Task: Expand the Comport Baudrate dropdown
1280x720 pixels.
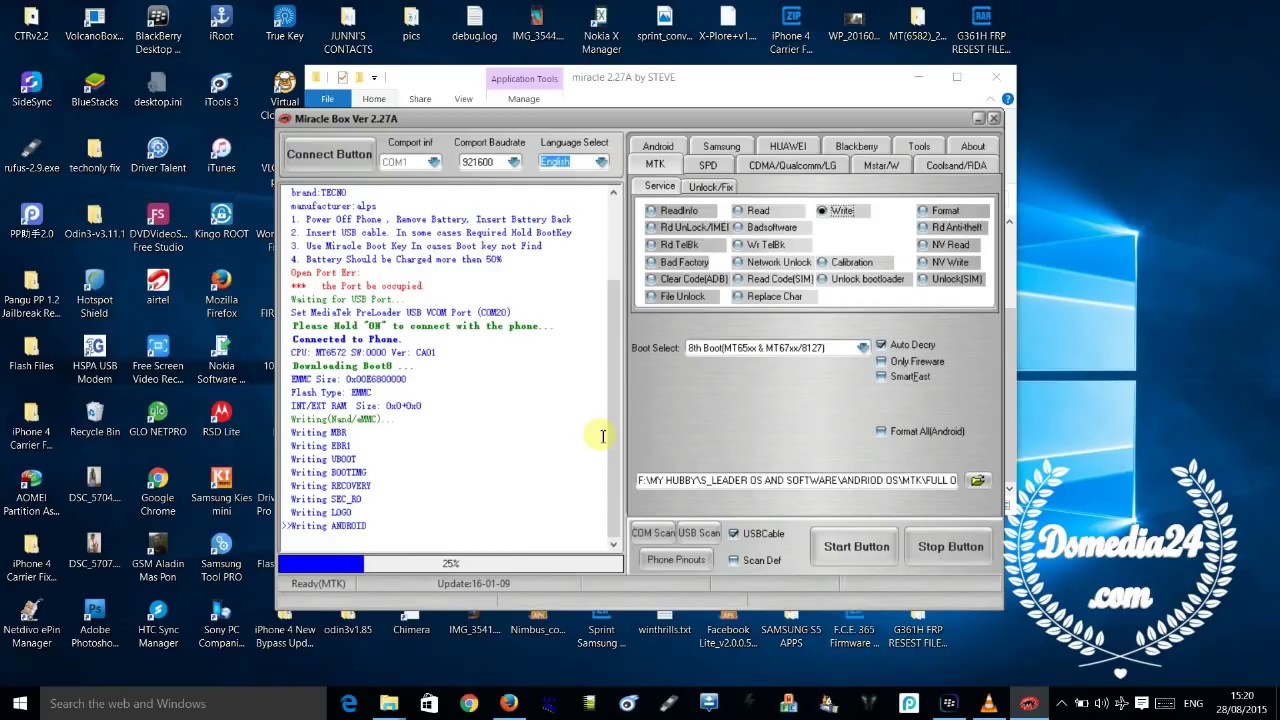Action: coord(514,162)
